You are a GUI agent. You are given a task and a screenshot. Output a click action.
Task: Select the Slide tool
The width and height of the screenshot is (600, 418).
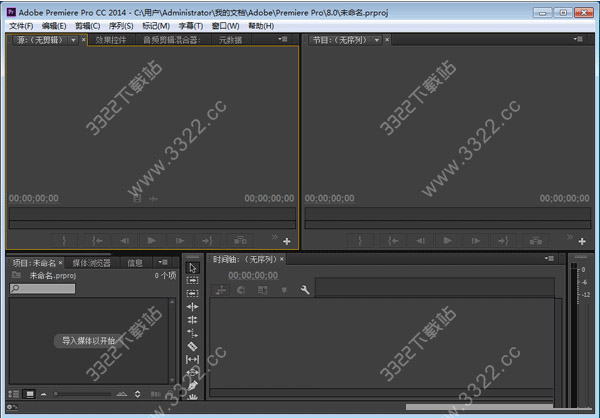click(192, 372)
